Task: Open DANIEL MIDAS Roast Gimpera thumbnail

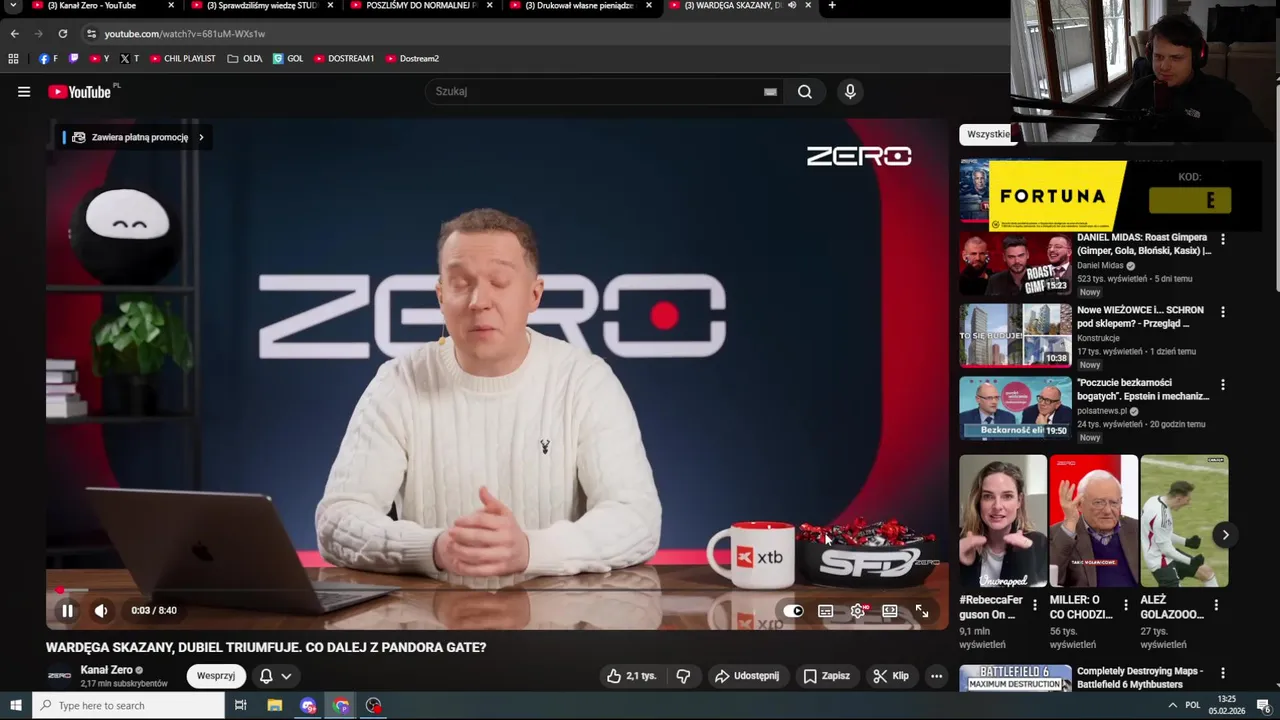Action: [1015, 265]
